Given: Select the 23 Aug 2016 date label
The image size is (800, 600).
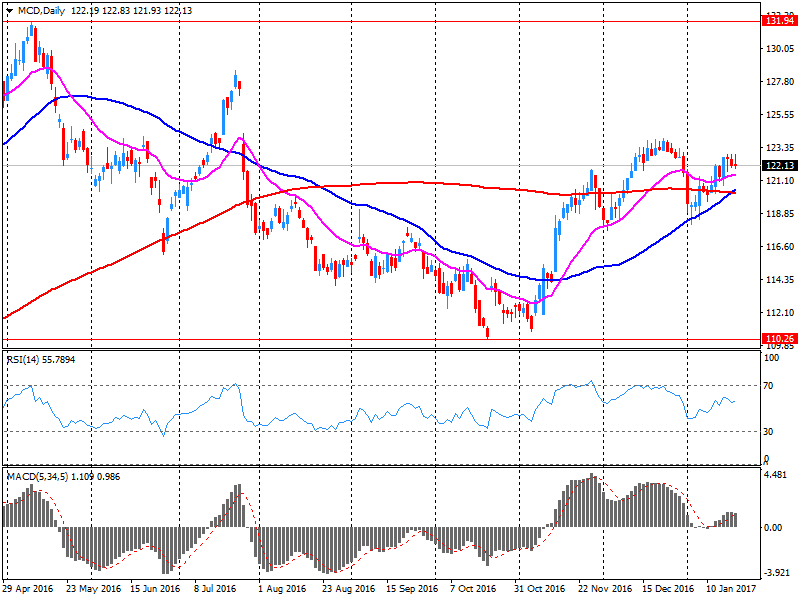Looking at the screenshot, I should click(x=348, y=588).
